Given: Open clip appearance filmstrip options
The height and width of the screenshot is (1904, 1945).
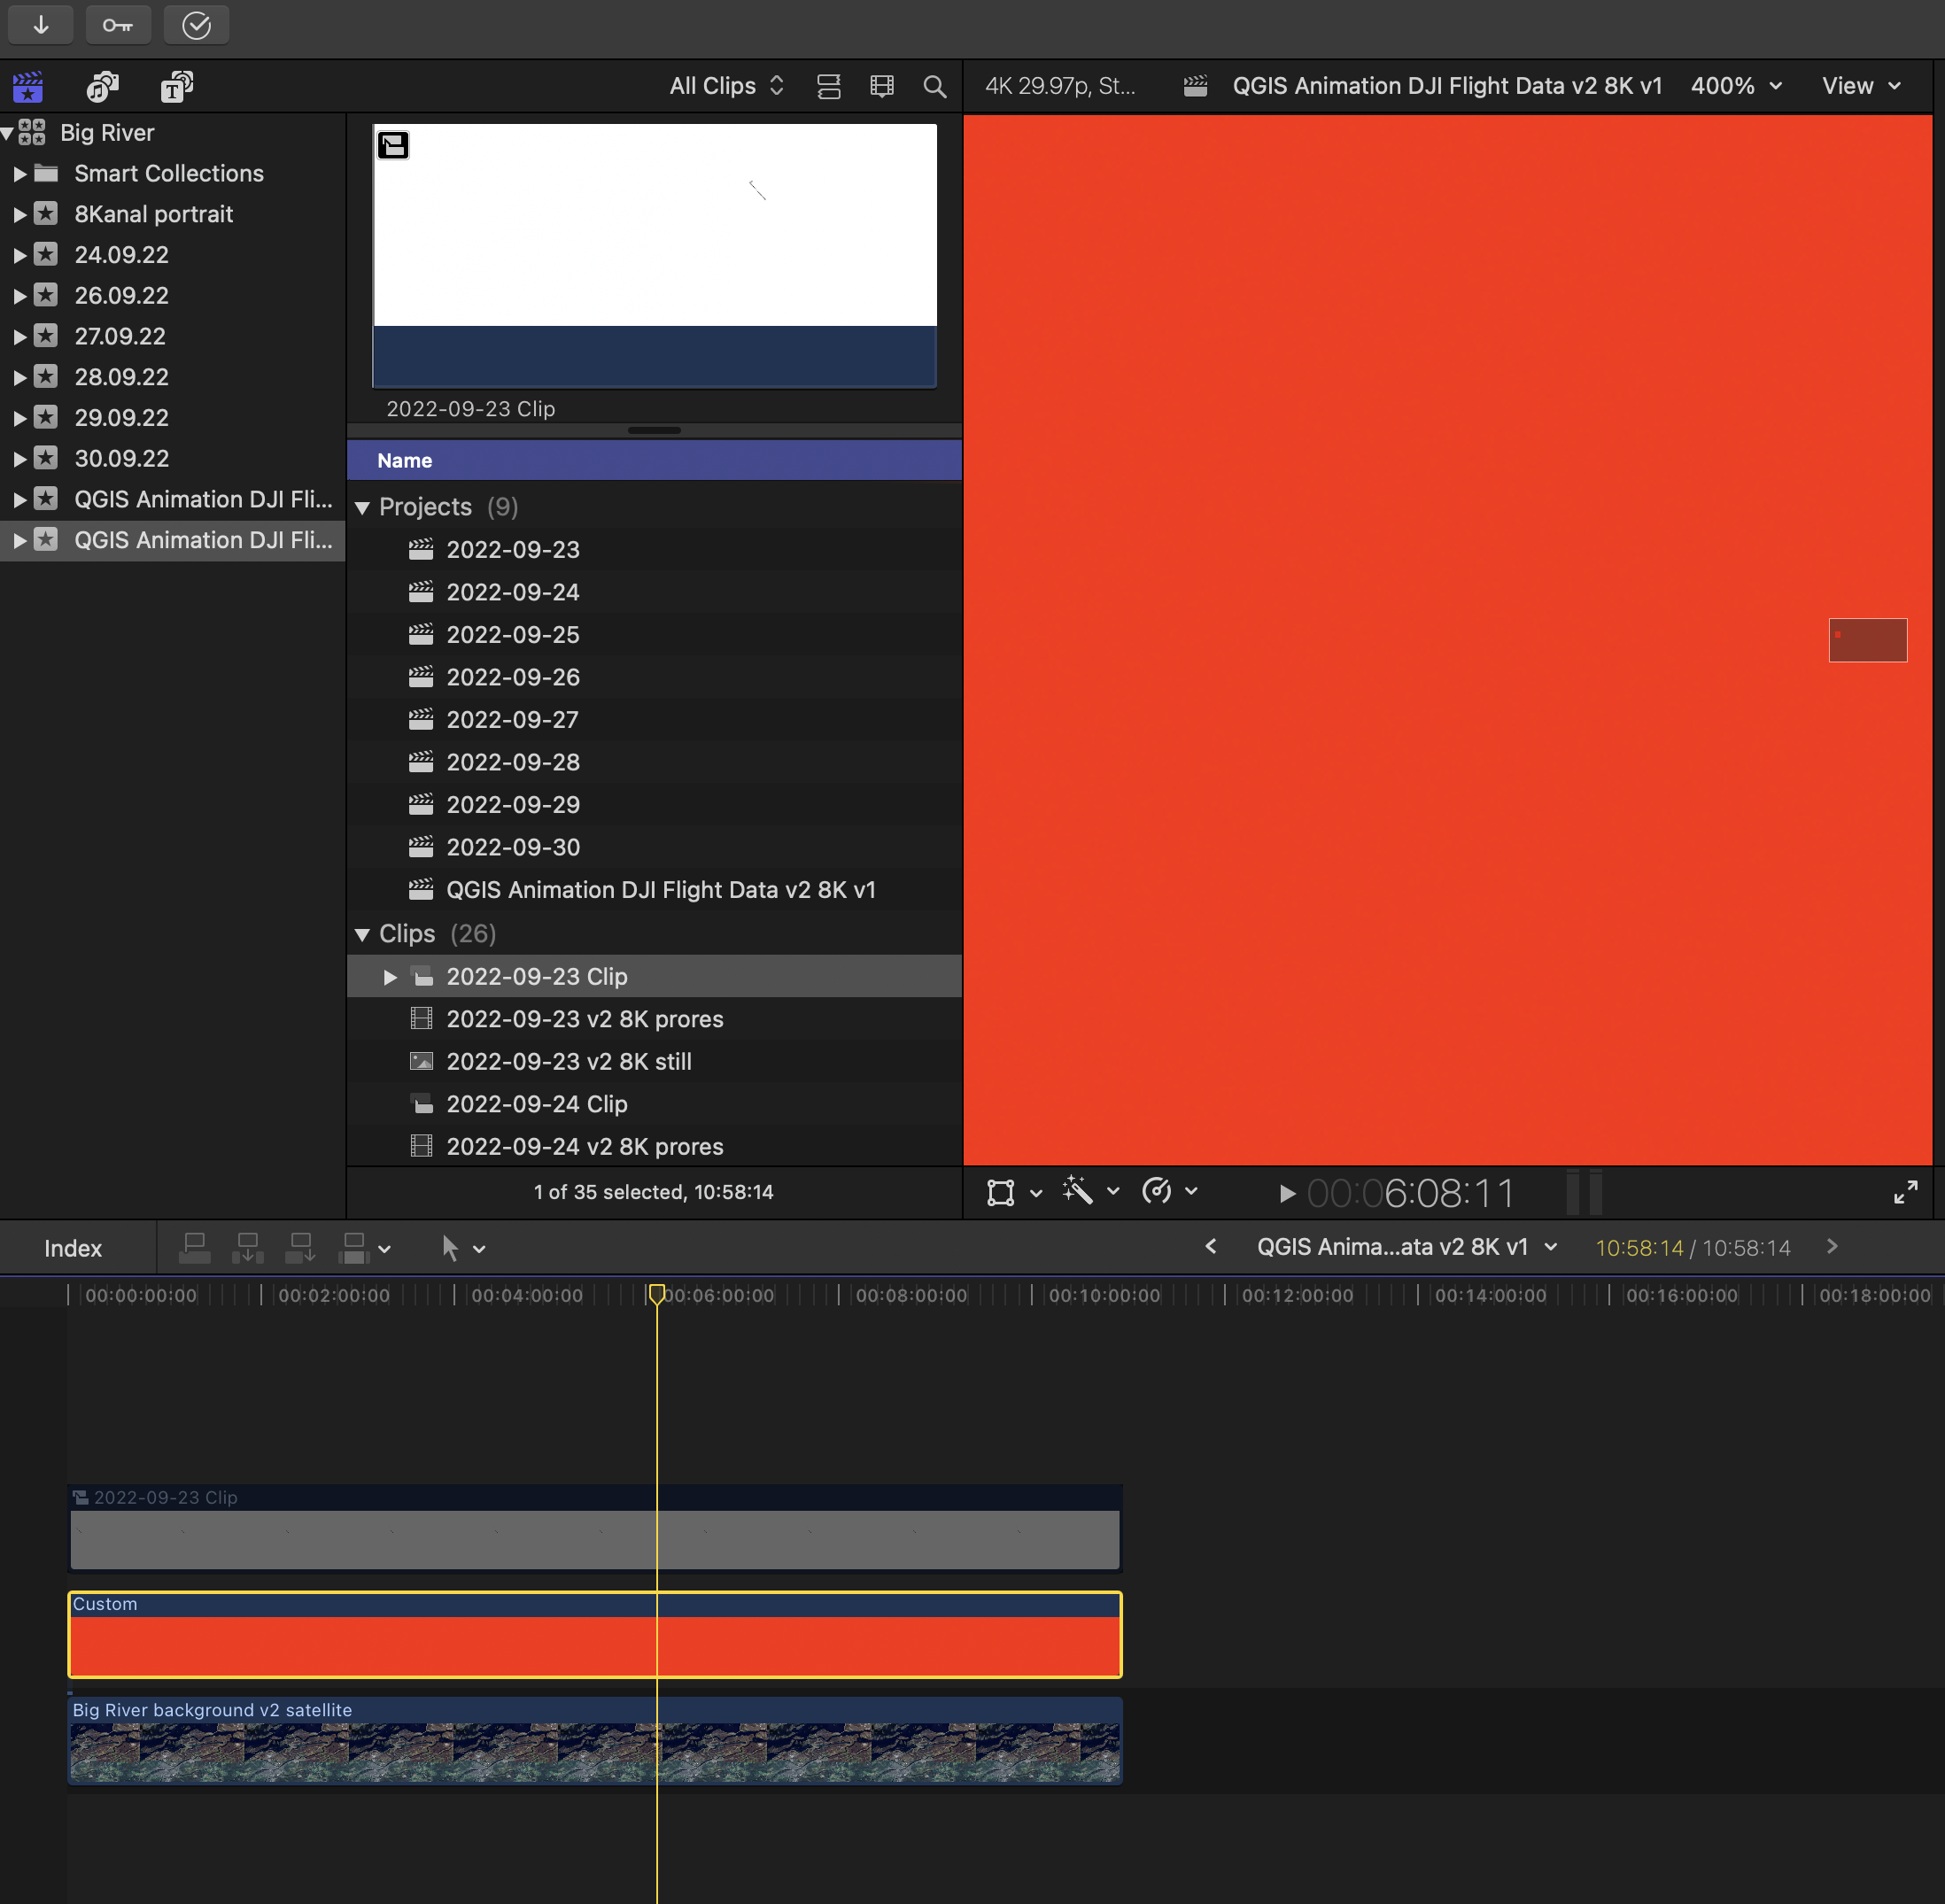Looking at the screenshot, I should [x=881, y=87].
